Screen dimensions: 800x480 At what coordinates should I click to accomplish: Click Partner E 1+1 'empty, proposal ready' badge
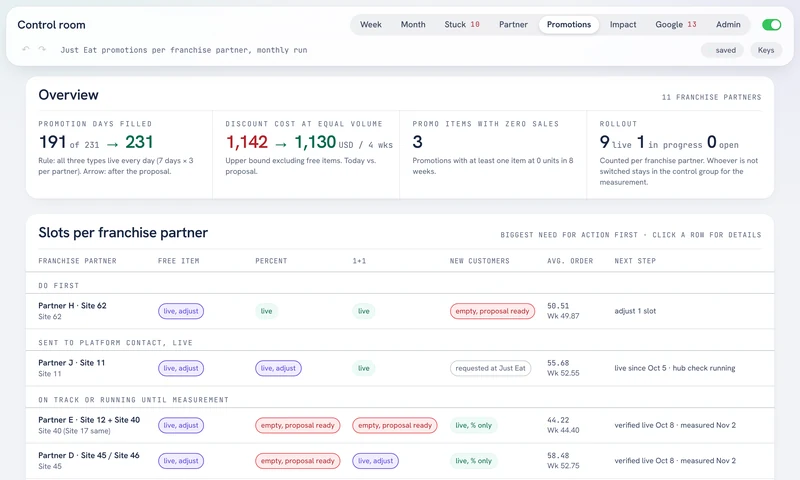[x=395, y=425]
